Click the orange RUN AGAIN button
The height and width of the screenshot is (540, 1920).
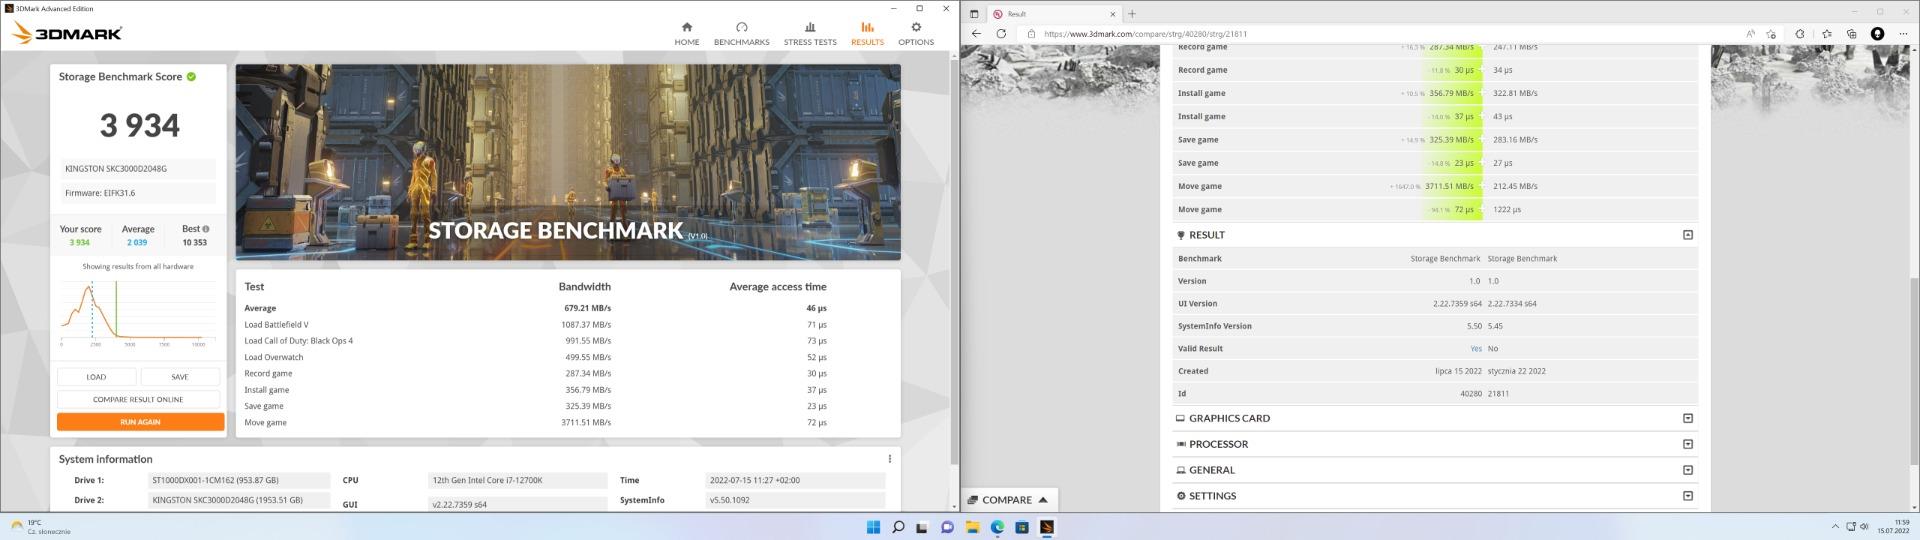(x=140, y=422)
